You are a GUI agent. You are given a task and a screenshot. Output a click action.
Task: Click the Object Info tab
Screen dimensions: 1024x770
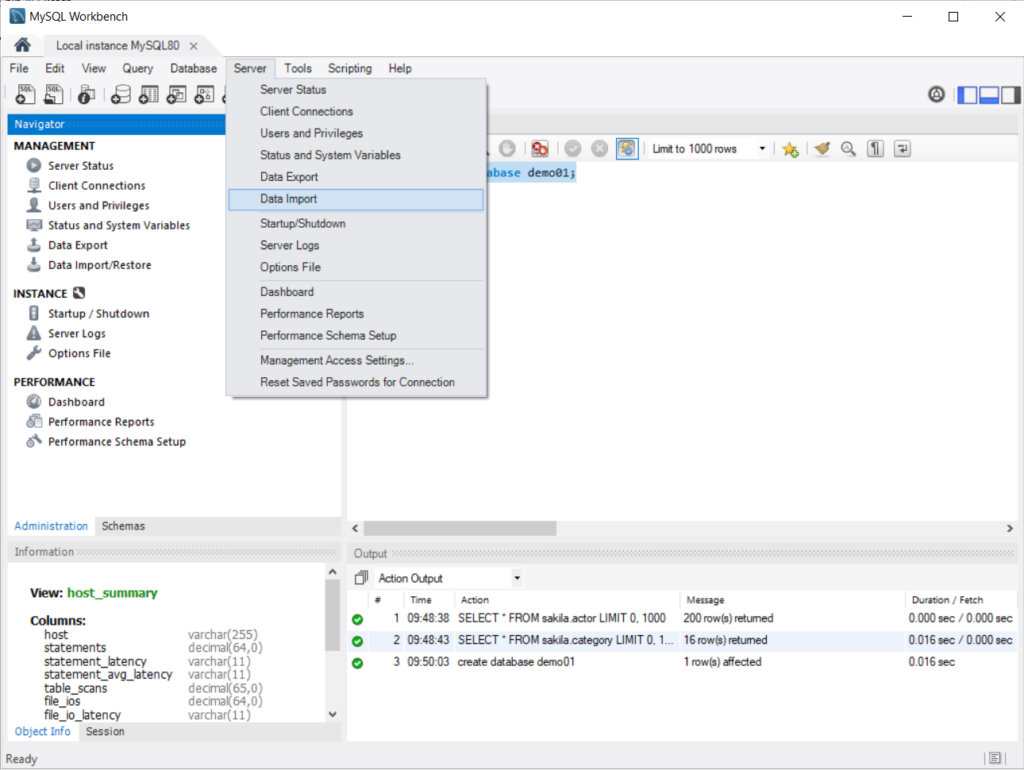[42, 732]
